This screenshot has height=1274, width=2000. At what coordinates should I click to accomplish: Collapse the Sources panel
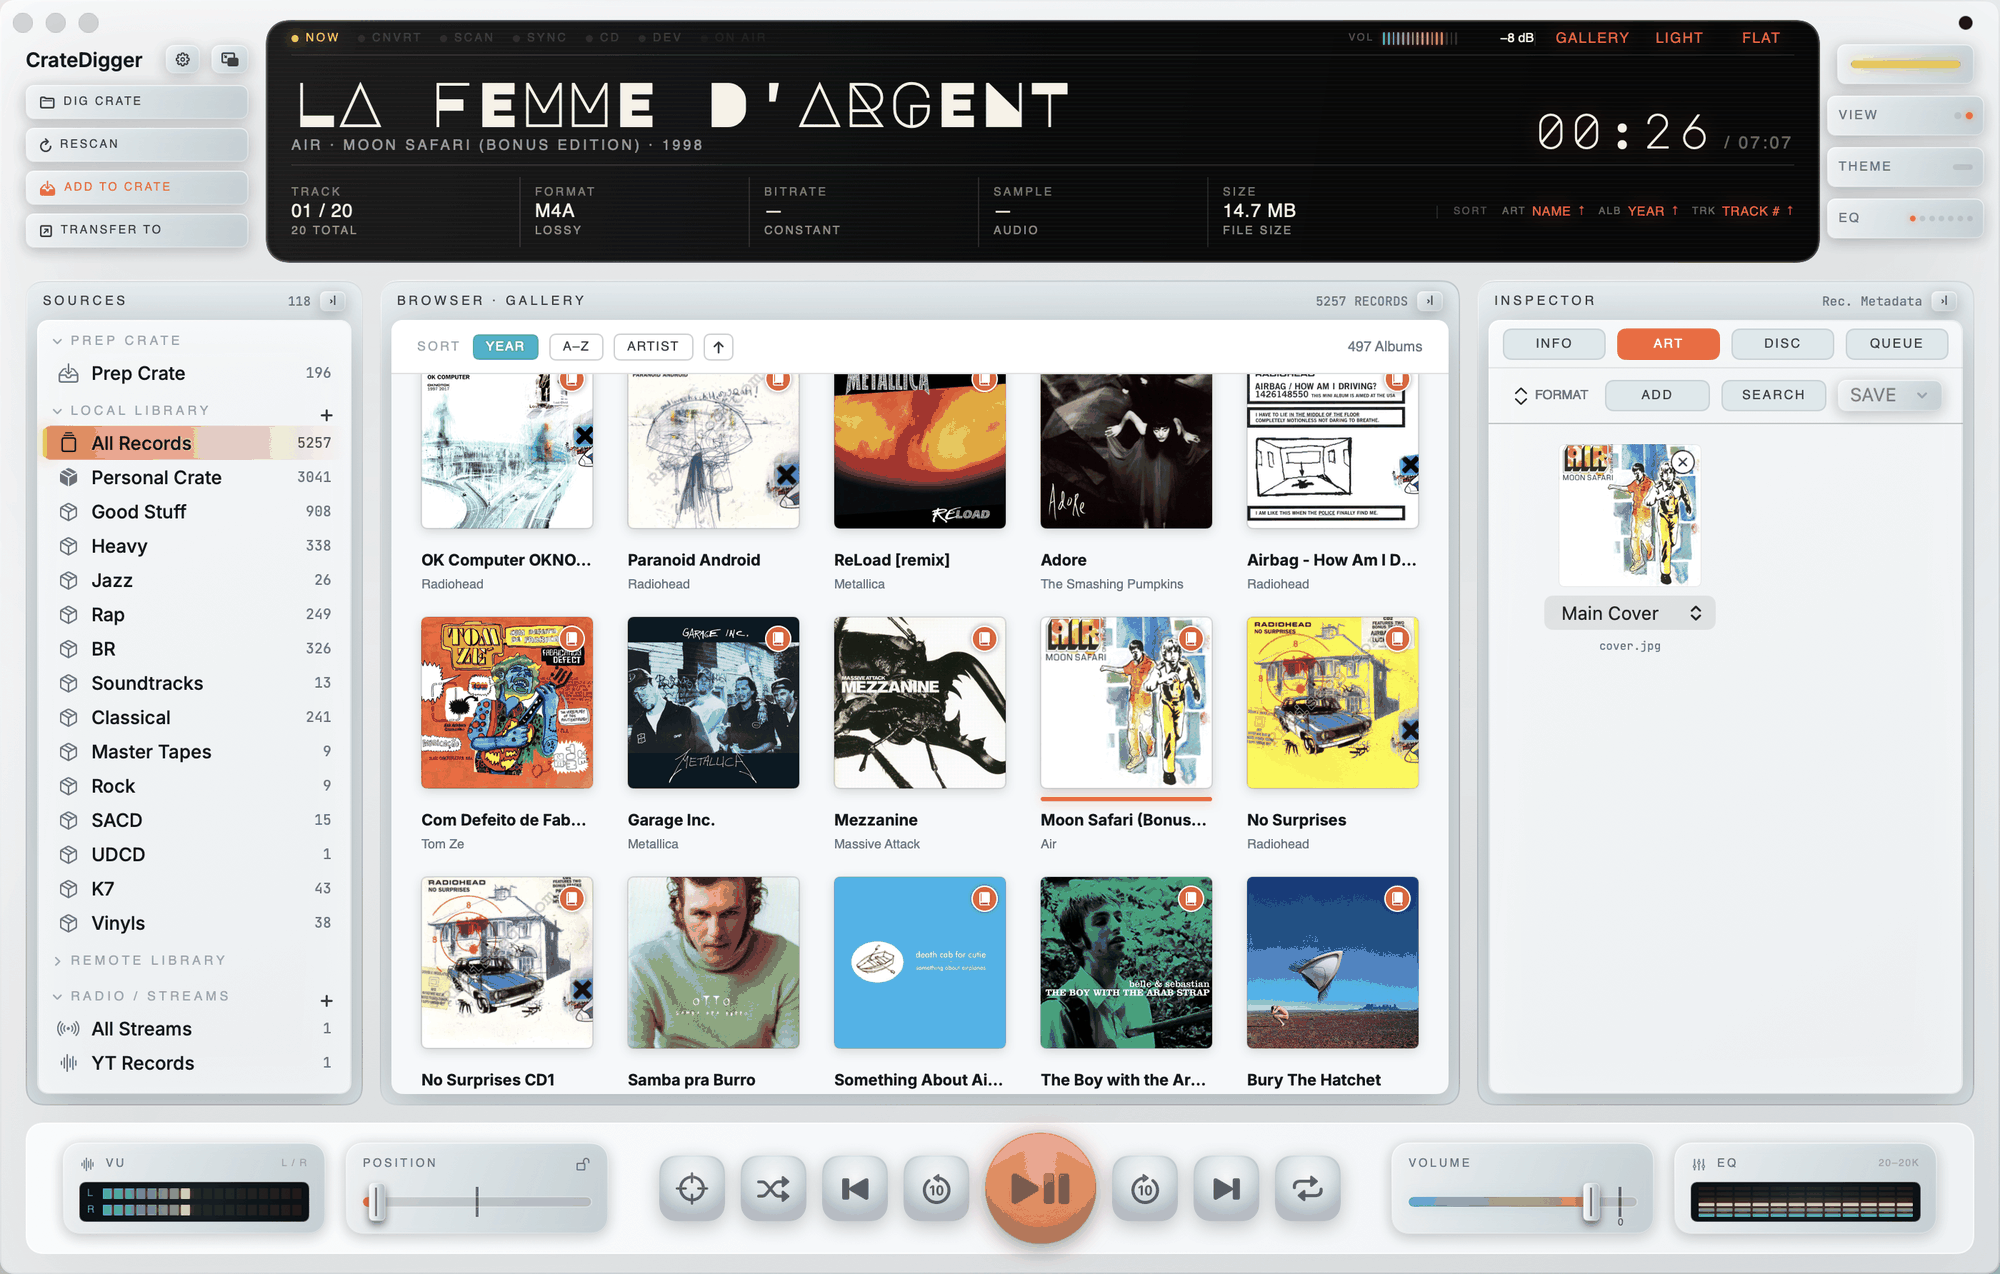(x=333, y=301)
